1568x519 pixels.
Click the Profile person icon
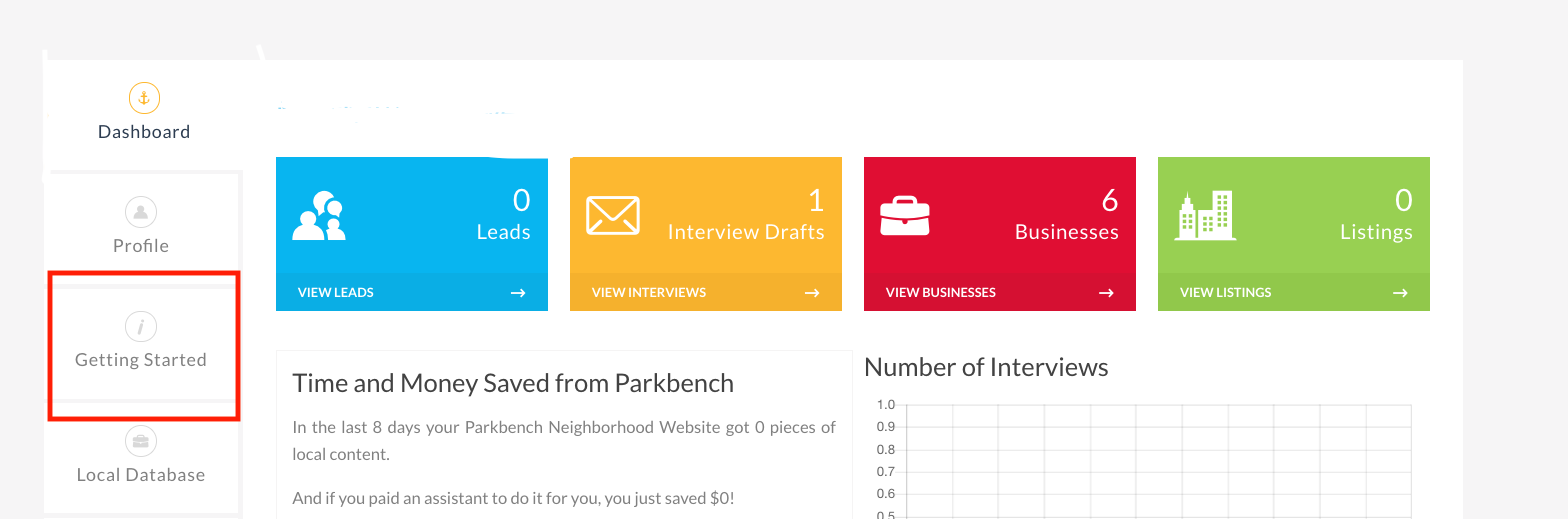click(141, 212)
